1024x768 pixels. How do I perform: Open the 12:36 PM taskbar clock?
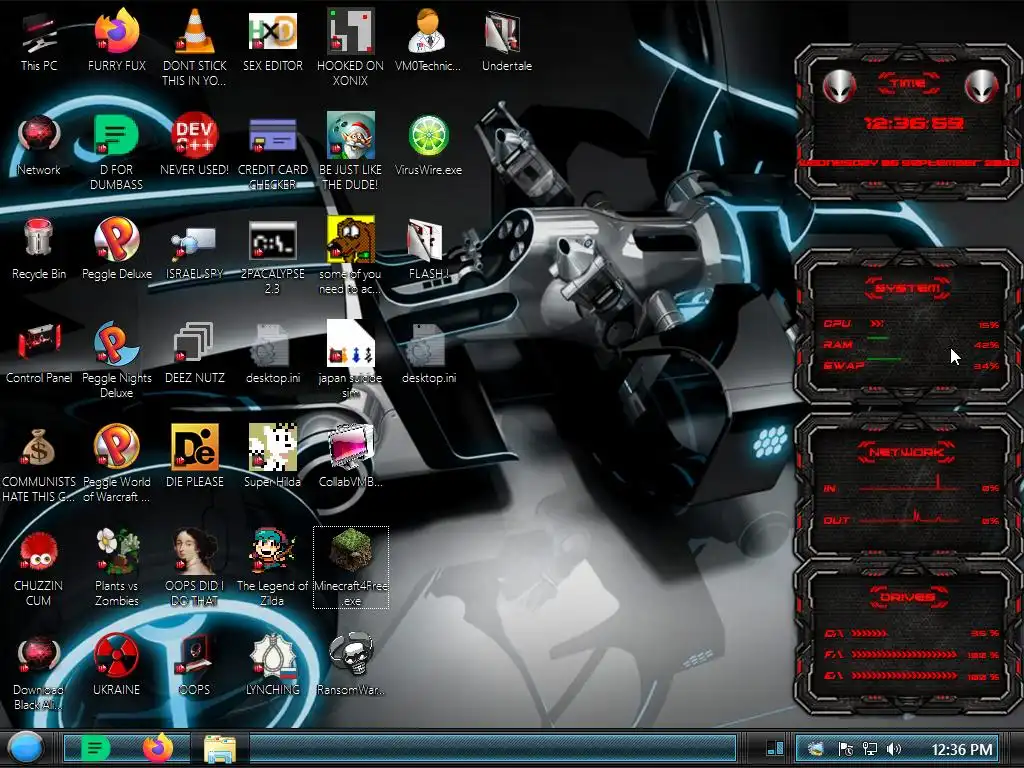(962, 749)
